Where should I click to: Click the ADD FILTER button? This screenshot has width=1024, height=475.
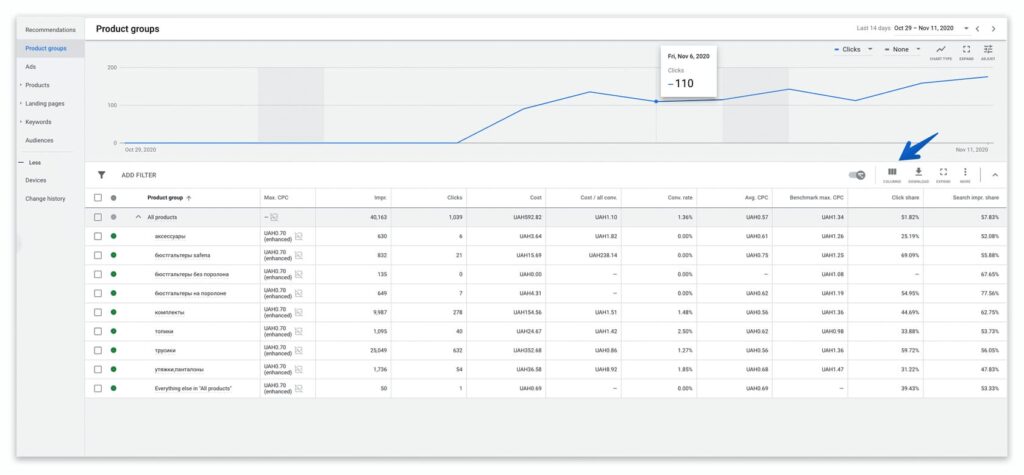pos(138,175)
